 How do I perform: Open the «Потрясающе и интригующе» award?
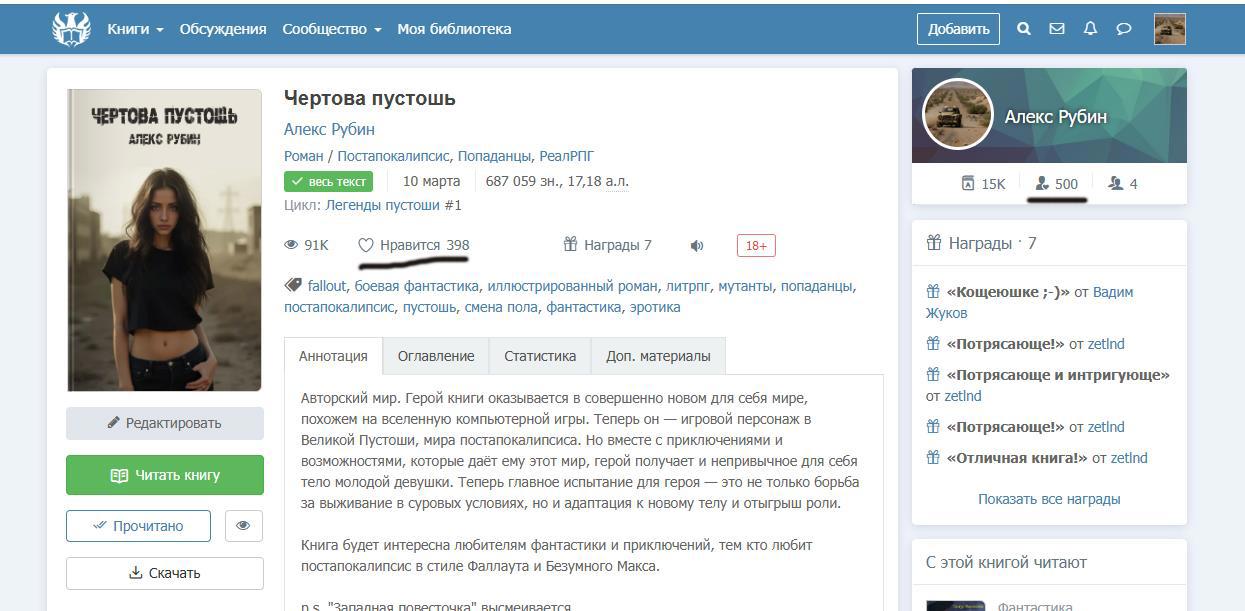[x=1058, y=375]
